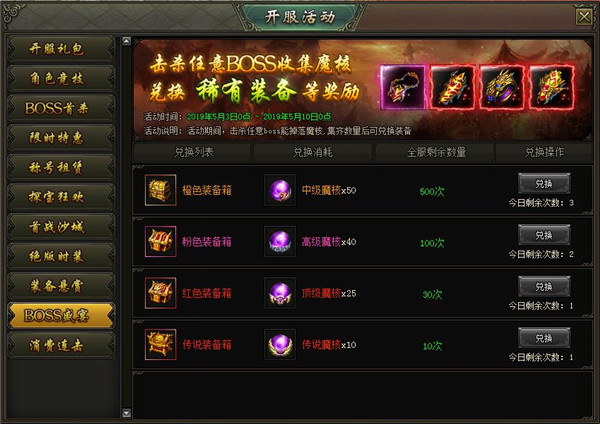Image resolution: width=600 pixels, height=424 pixels.
Task: Select the 传说魔核 winged orb icon
Action: coord(280,344)
